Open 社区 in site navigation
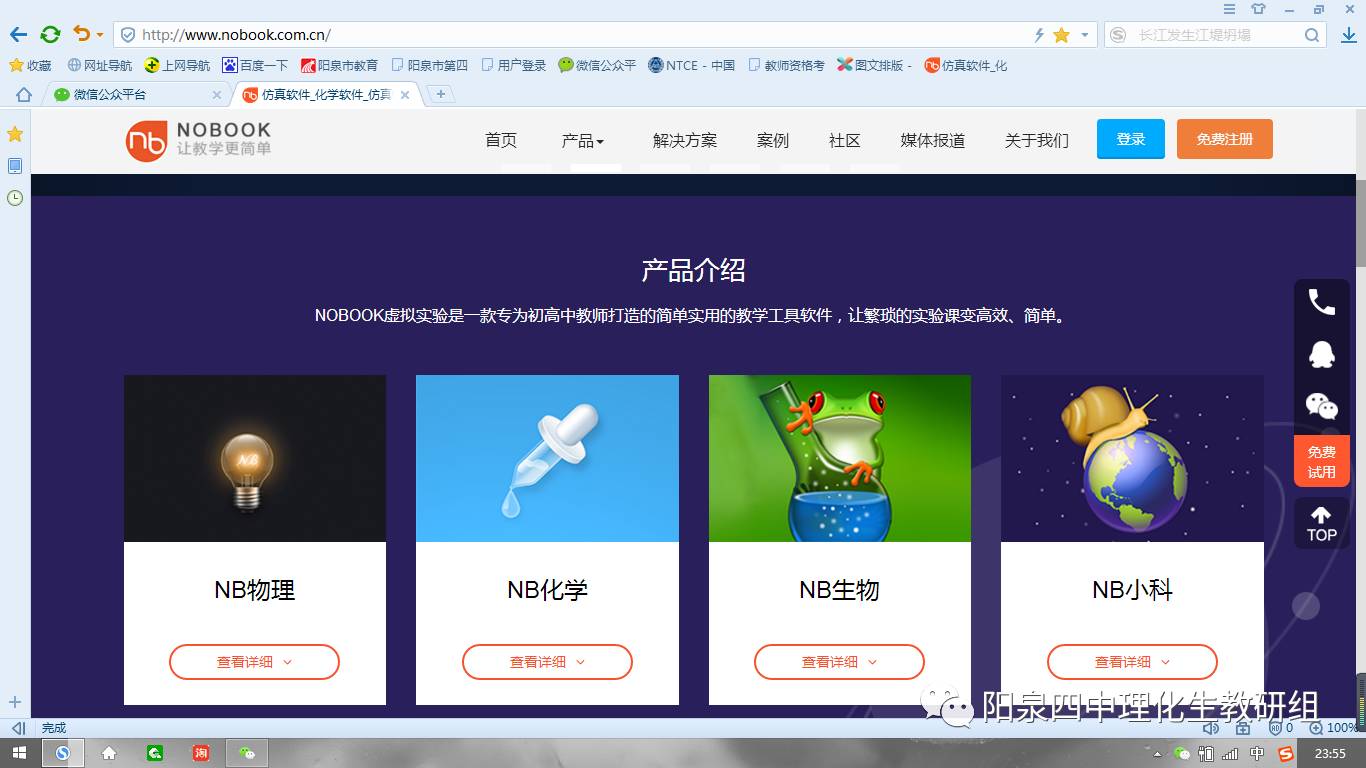The width and height of the screenshot is (1366, 768). tap(845, 140)
